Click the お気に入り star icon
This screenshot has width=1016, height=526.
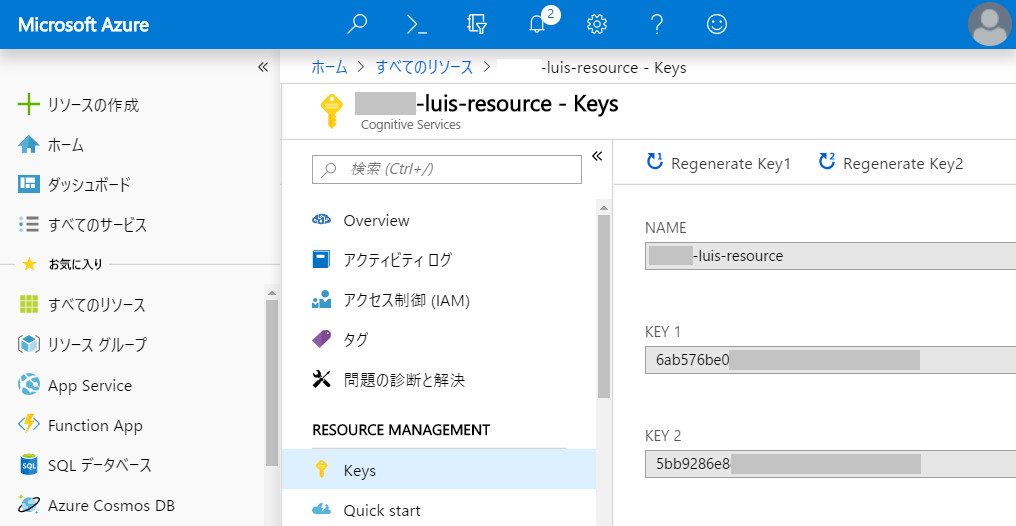(x=29, y=264)
